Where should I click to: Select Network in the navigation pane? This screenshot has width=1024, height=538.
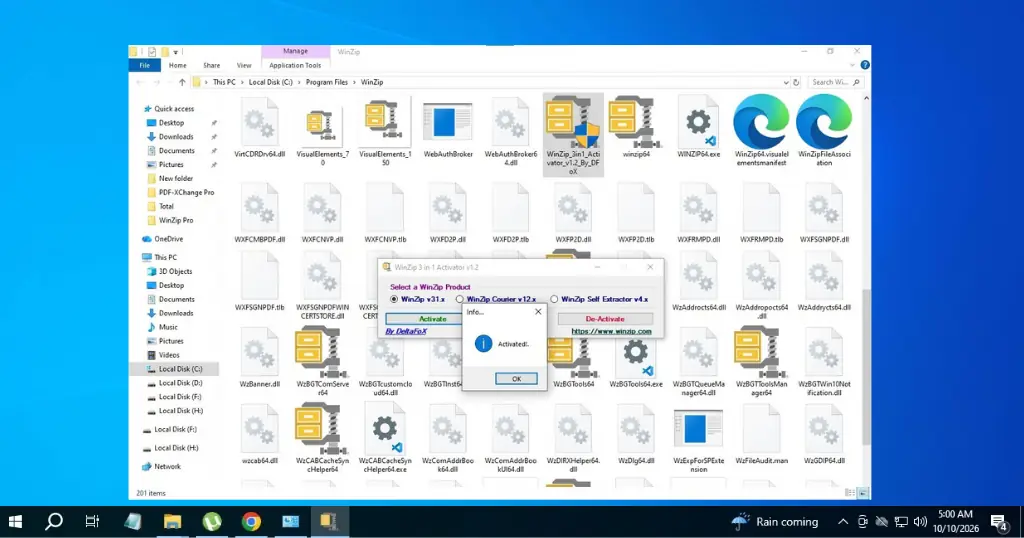[167, 466]
